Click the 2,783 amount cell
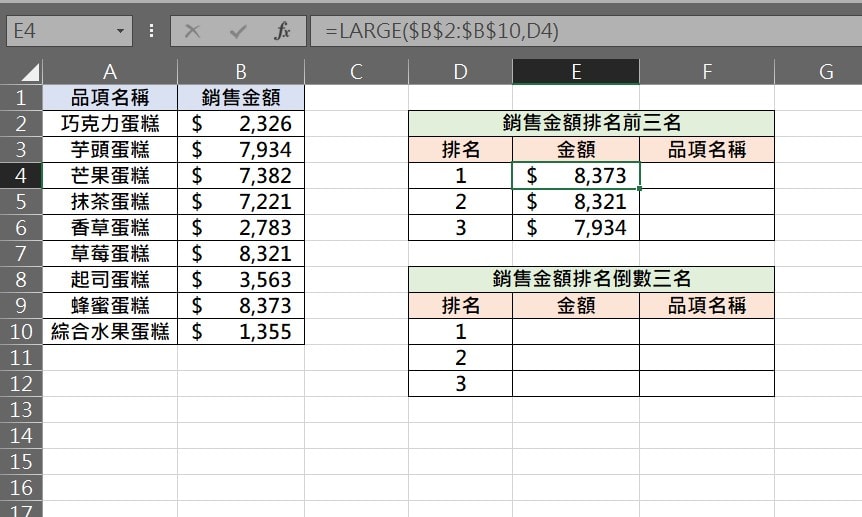The width and height of the screenshot is (862, 517). coord(241,228)
